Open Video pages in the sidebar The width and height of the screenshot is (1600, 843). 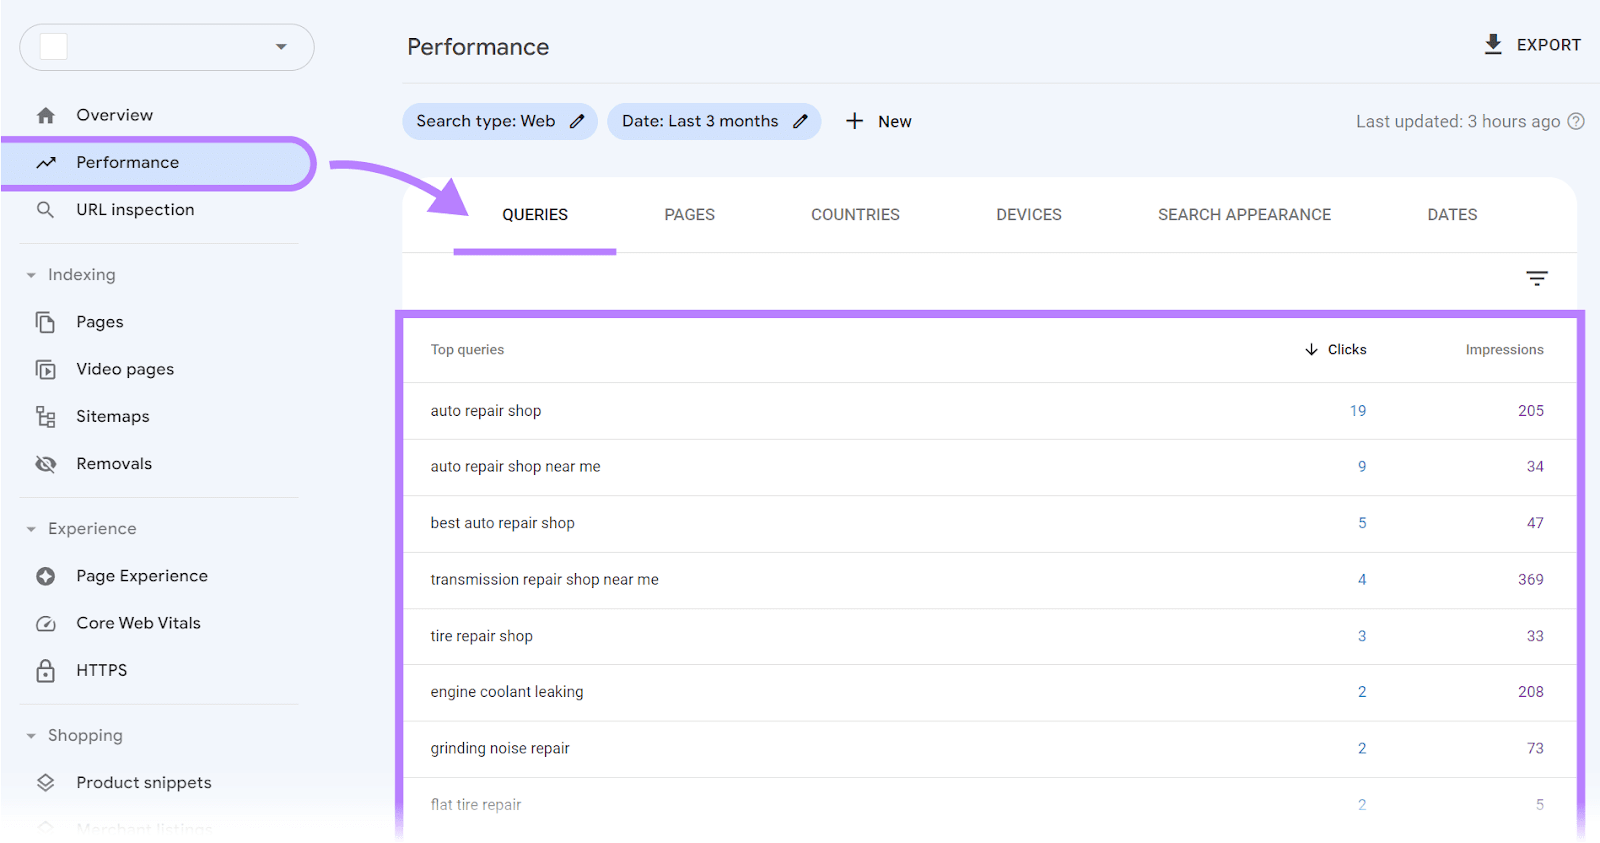click(x=125, y=369)
